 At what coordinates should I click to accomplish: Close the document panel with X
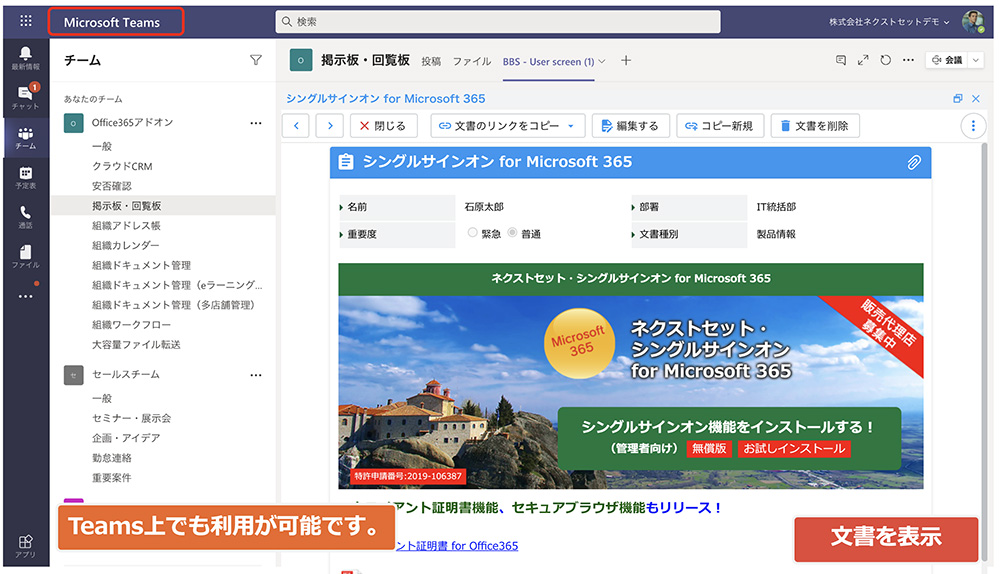(x=976, y=98)
